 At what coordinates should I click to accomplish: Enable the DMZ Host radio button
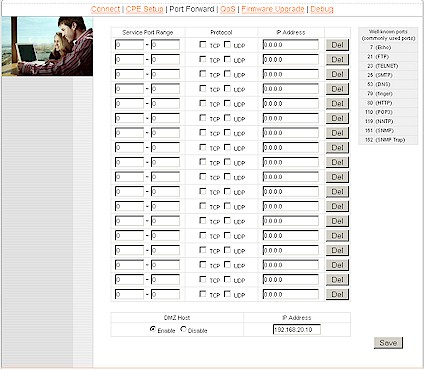153,329
